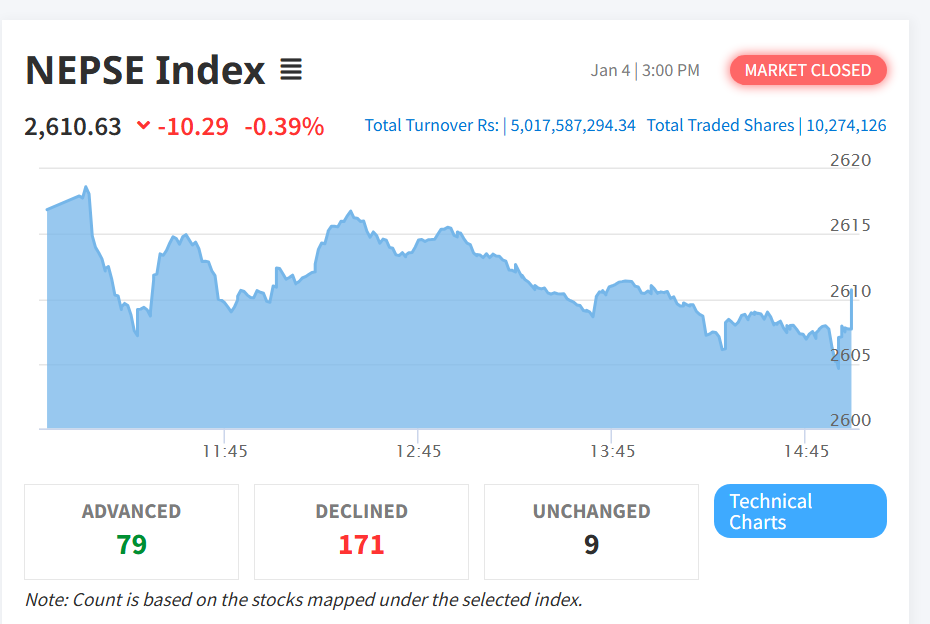Image resolution: width=930 pixels, height=624 pixels.
Task: Click the 2620 value axis label
Action: (x=851, y=160)
